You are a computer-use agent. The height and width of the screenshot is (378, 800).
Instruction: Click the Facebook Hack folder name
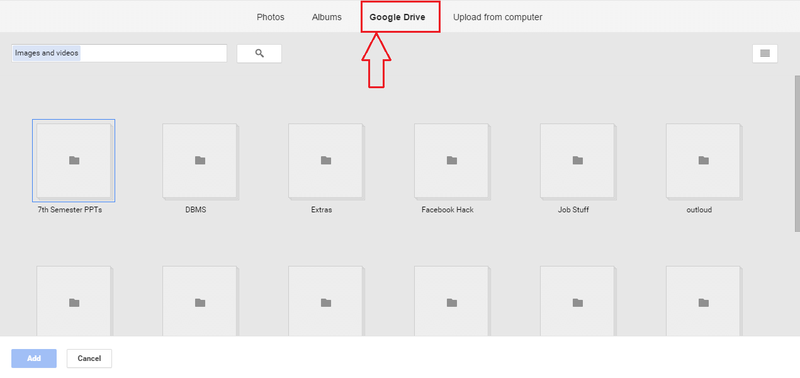click(x=447, y=210)
